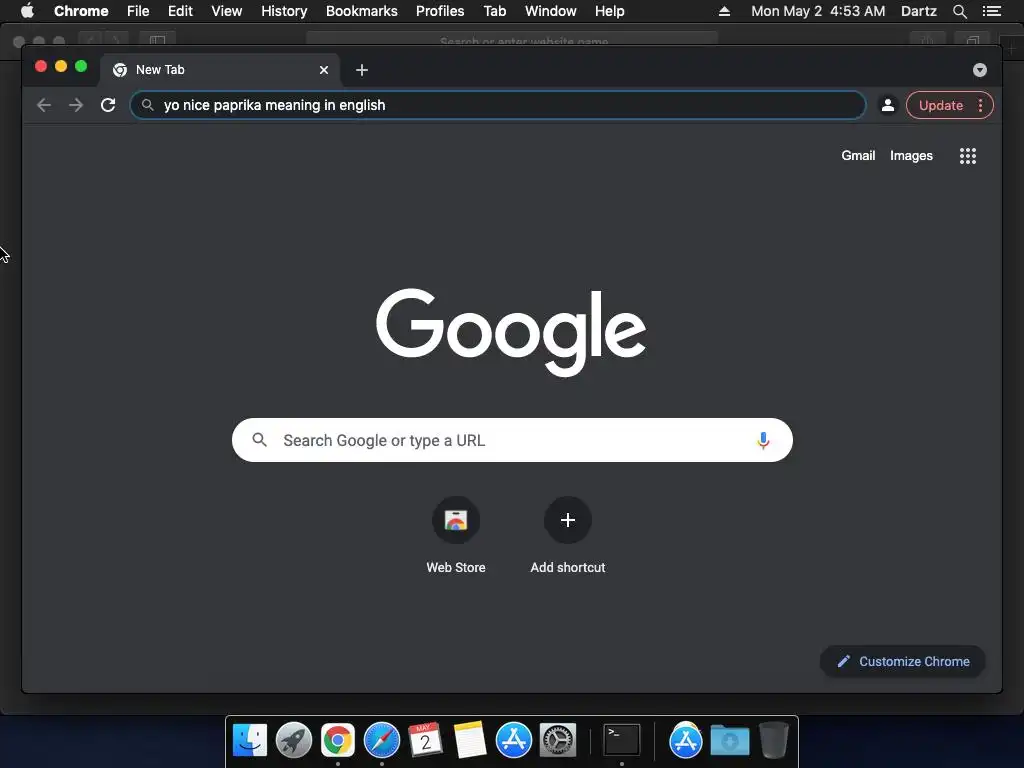Click the Dartz user name in menu bar
Viewport: 1024px width, 768px height.
click(x=919, y=11)
